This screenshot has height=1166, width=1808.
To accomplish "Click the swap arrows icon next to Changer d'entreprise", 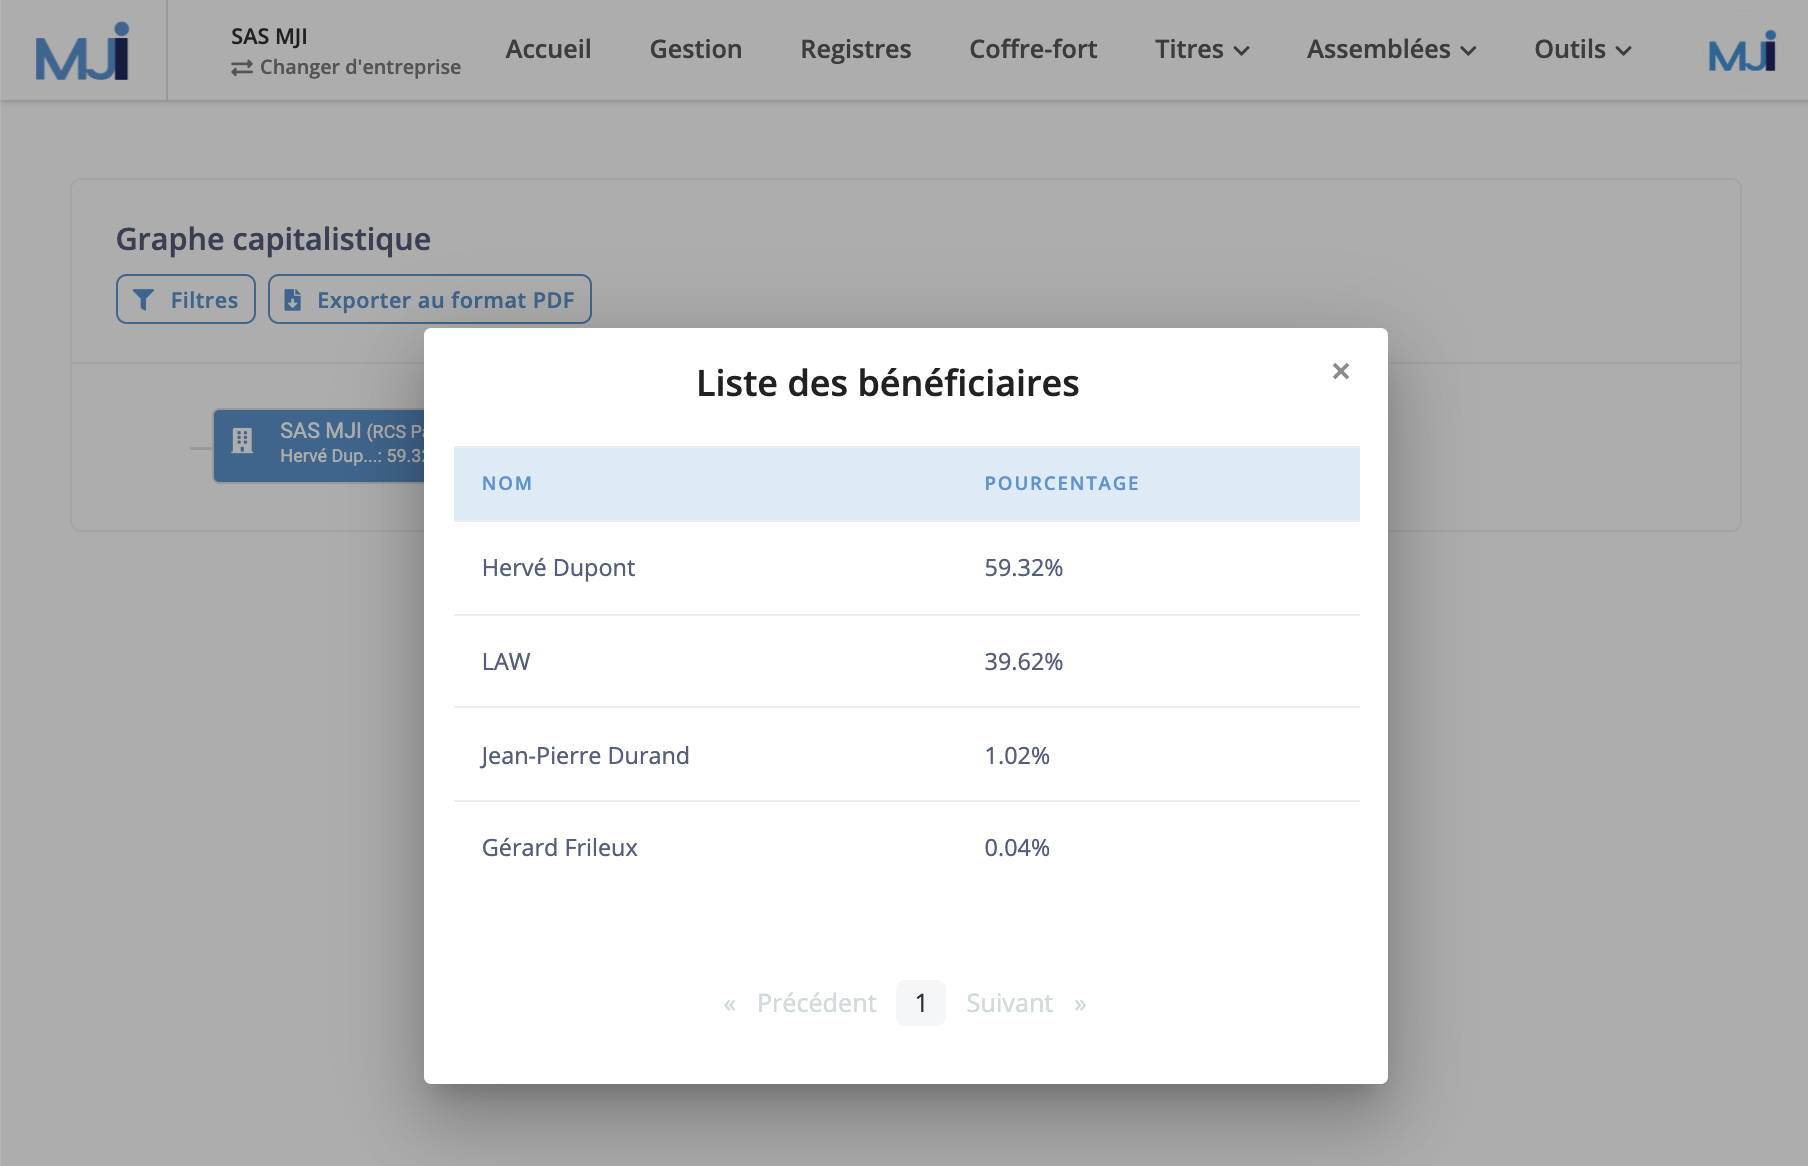I will click(x=238, y=67).
